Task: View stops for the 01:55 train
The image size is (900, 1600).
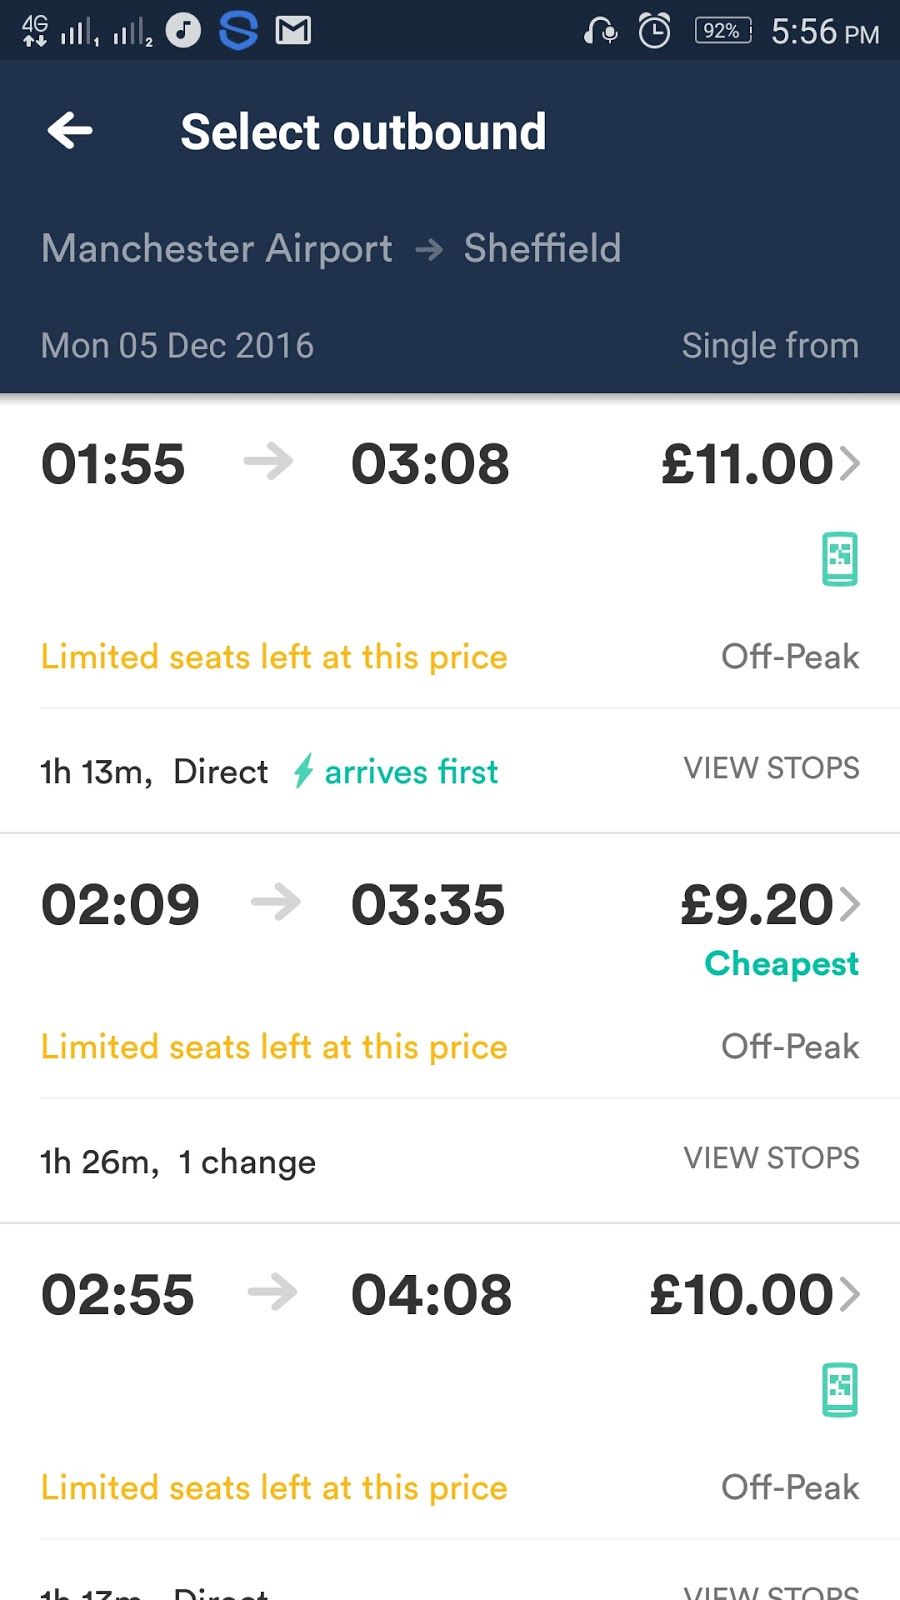Action: tap(771, 768)
